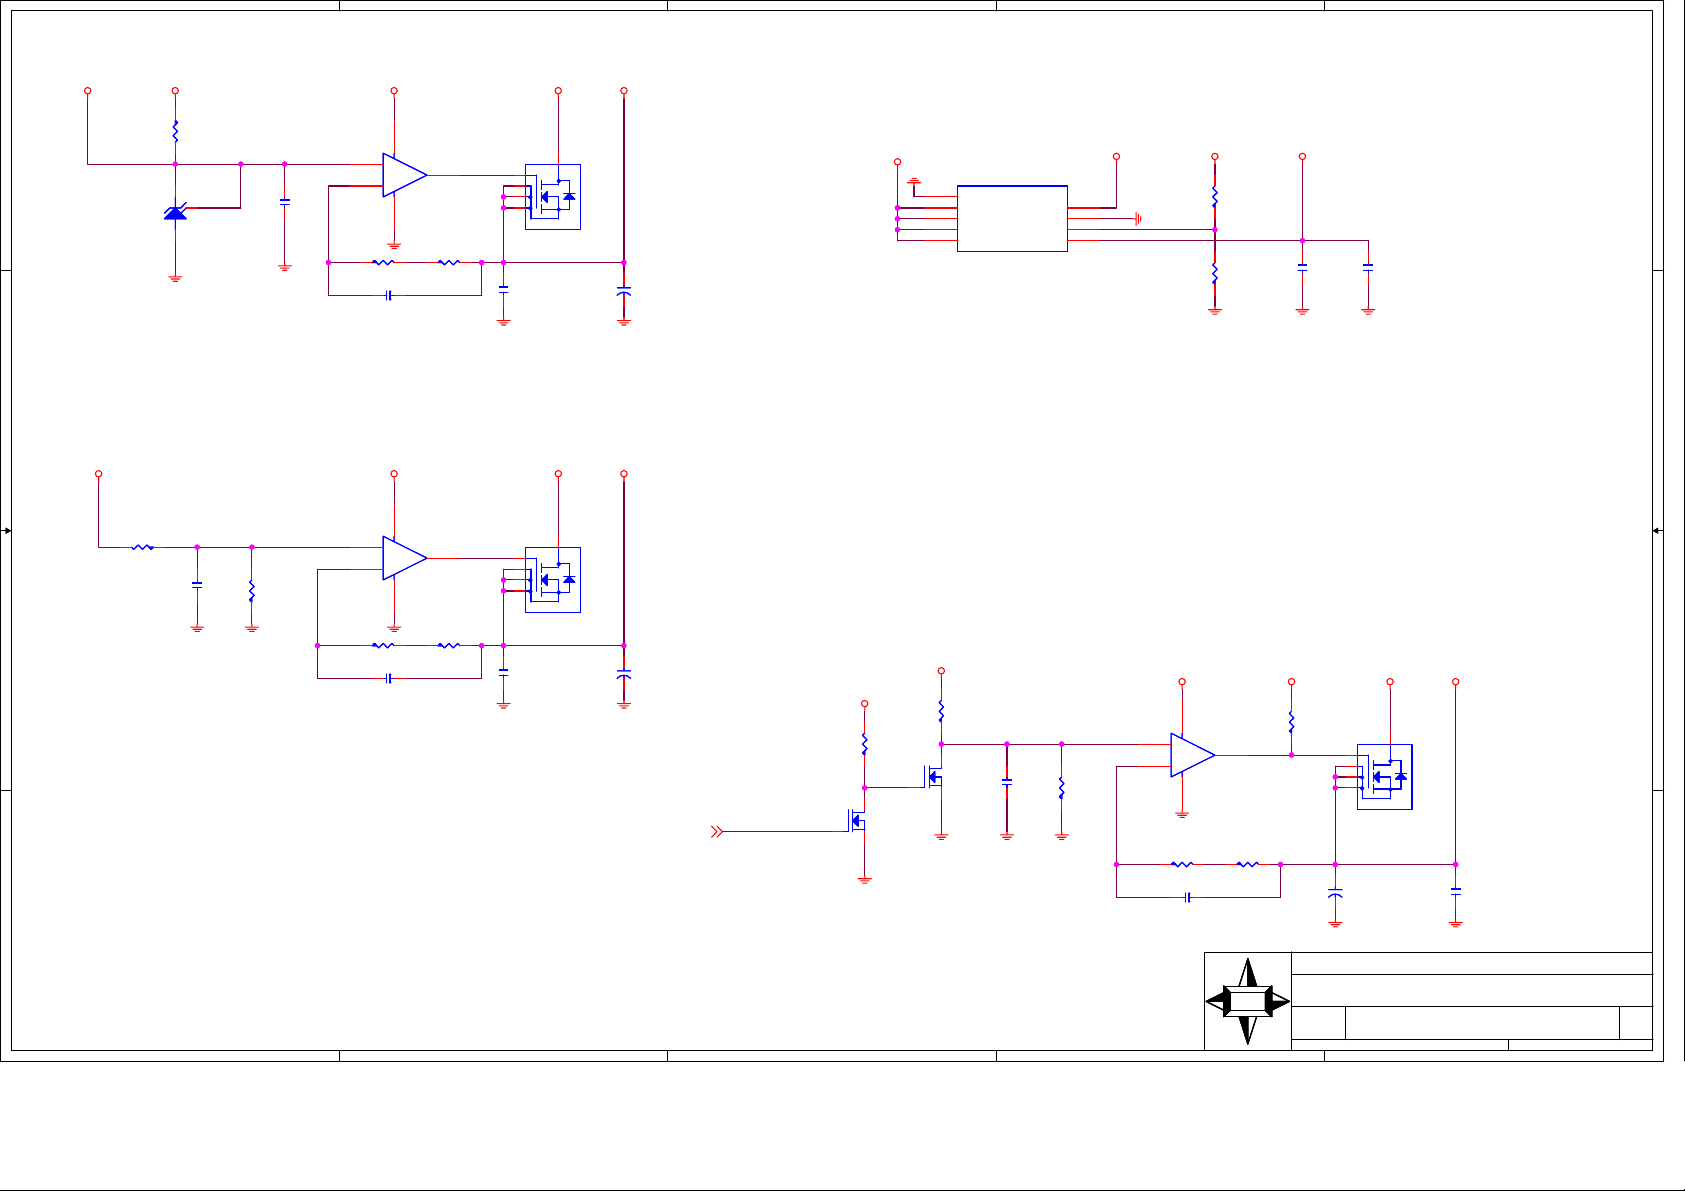Click the compass star logo in title block
This screenshot has width=1685, height=1191.
tap(1247, 1001)
